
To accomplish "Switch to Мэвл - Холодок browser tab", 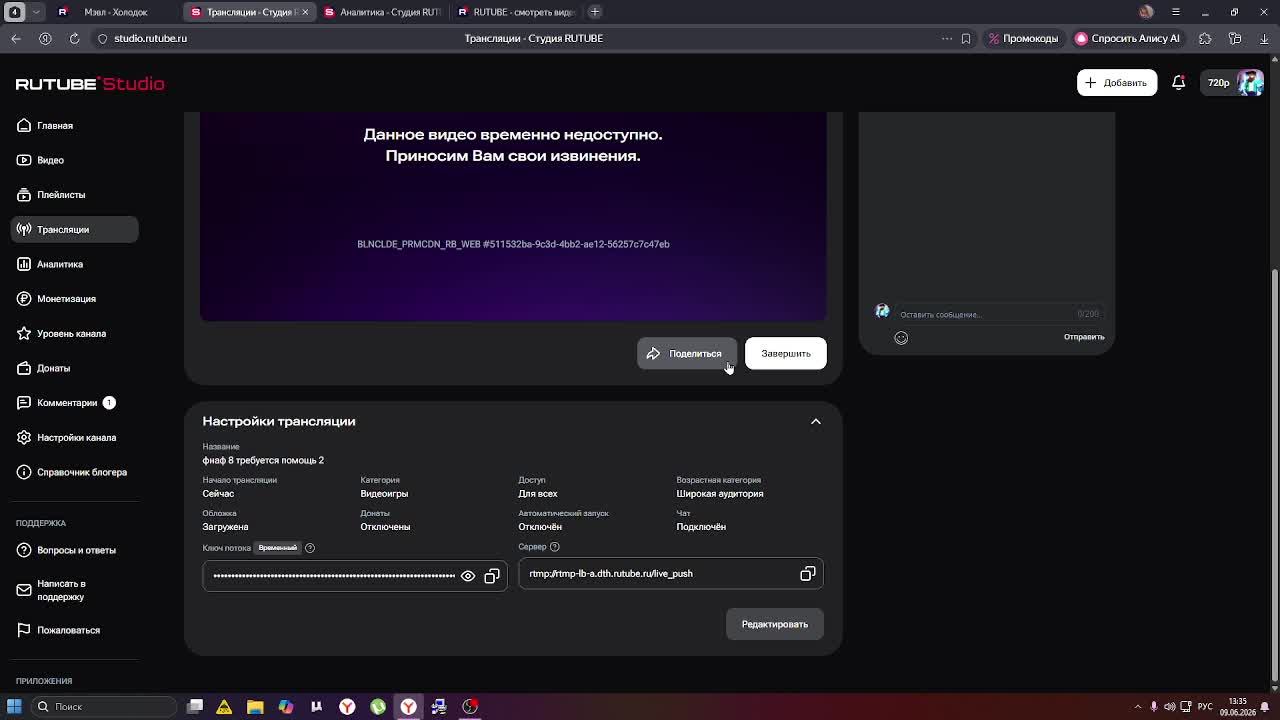I will [115, 12].
